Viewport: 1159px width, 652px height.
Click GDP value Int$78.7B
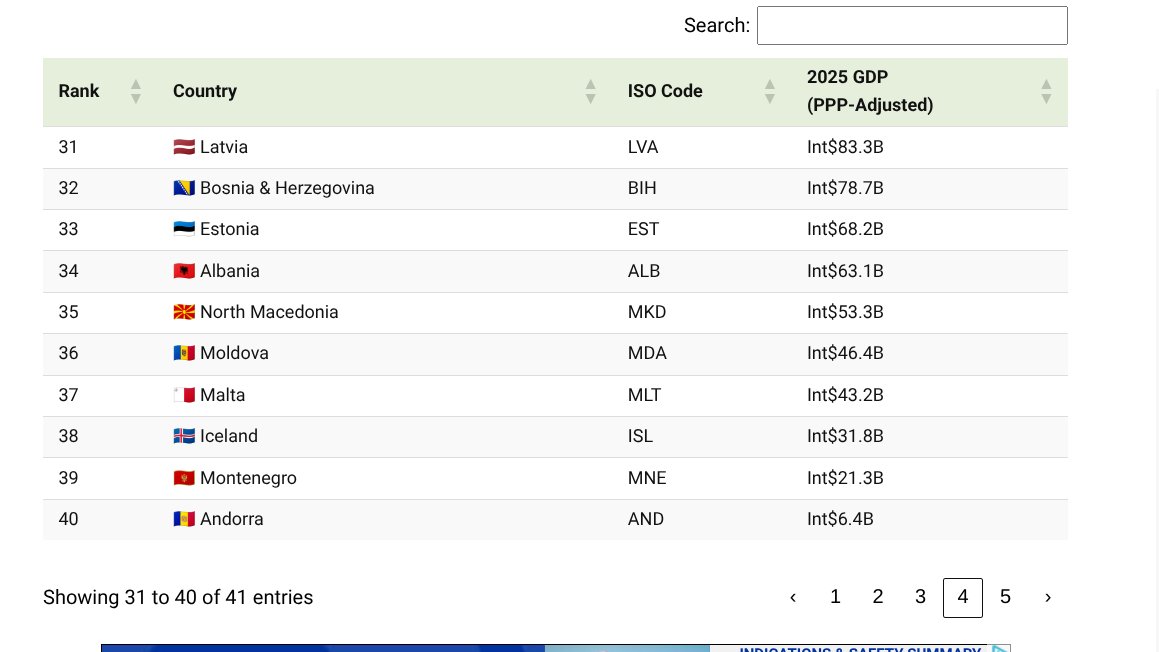coord(845,188)
